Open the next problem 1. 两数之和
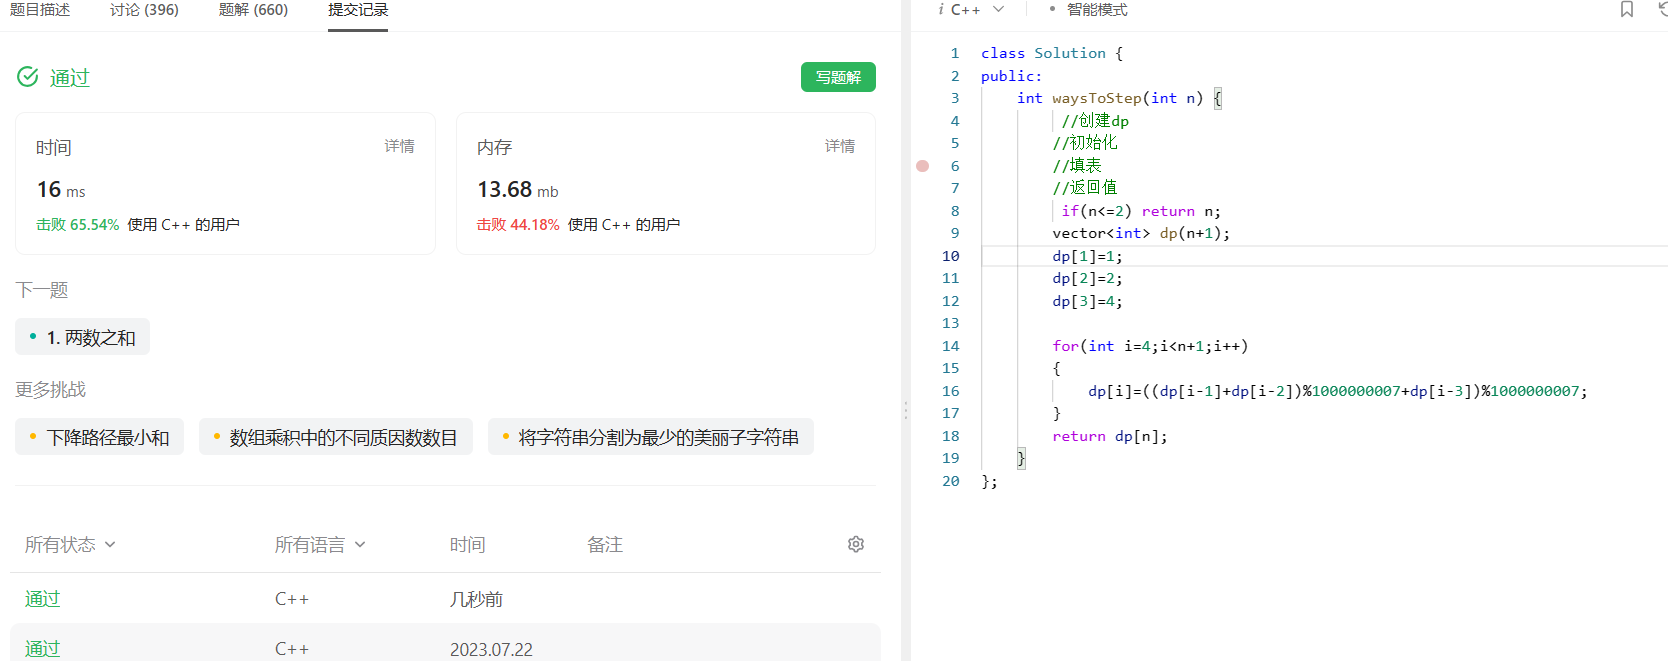The width and height of the screenshot is (1668, 661). 83,337
